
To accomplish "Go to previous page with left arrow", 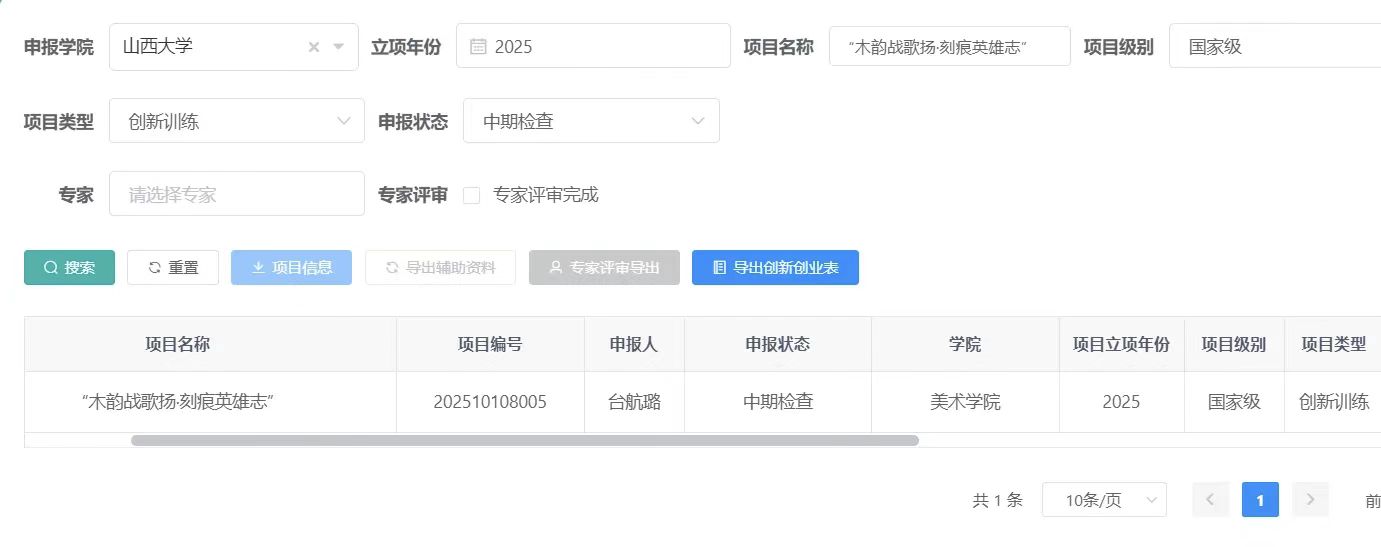I will (x=1210, y=500).
